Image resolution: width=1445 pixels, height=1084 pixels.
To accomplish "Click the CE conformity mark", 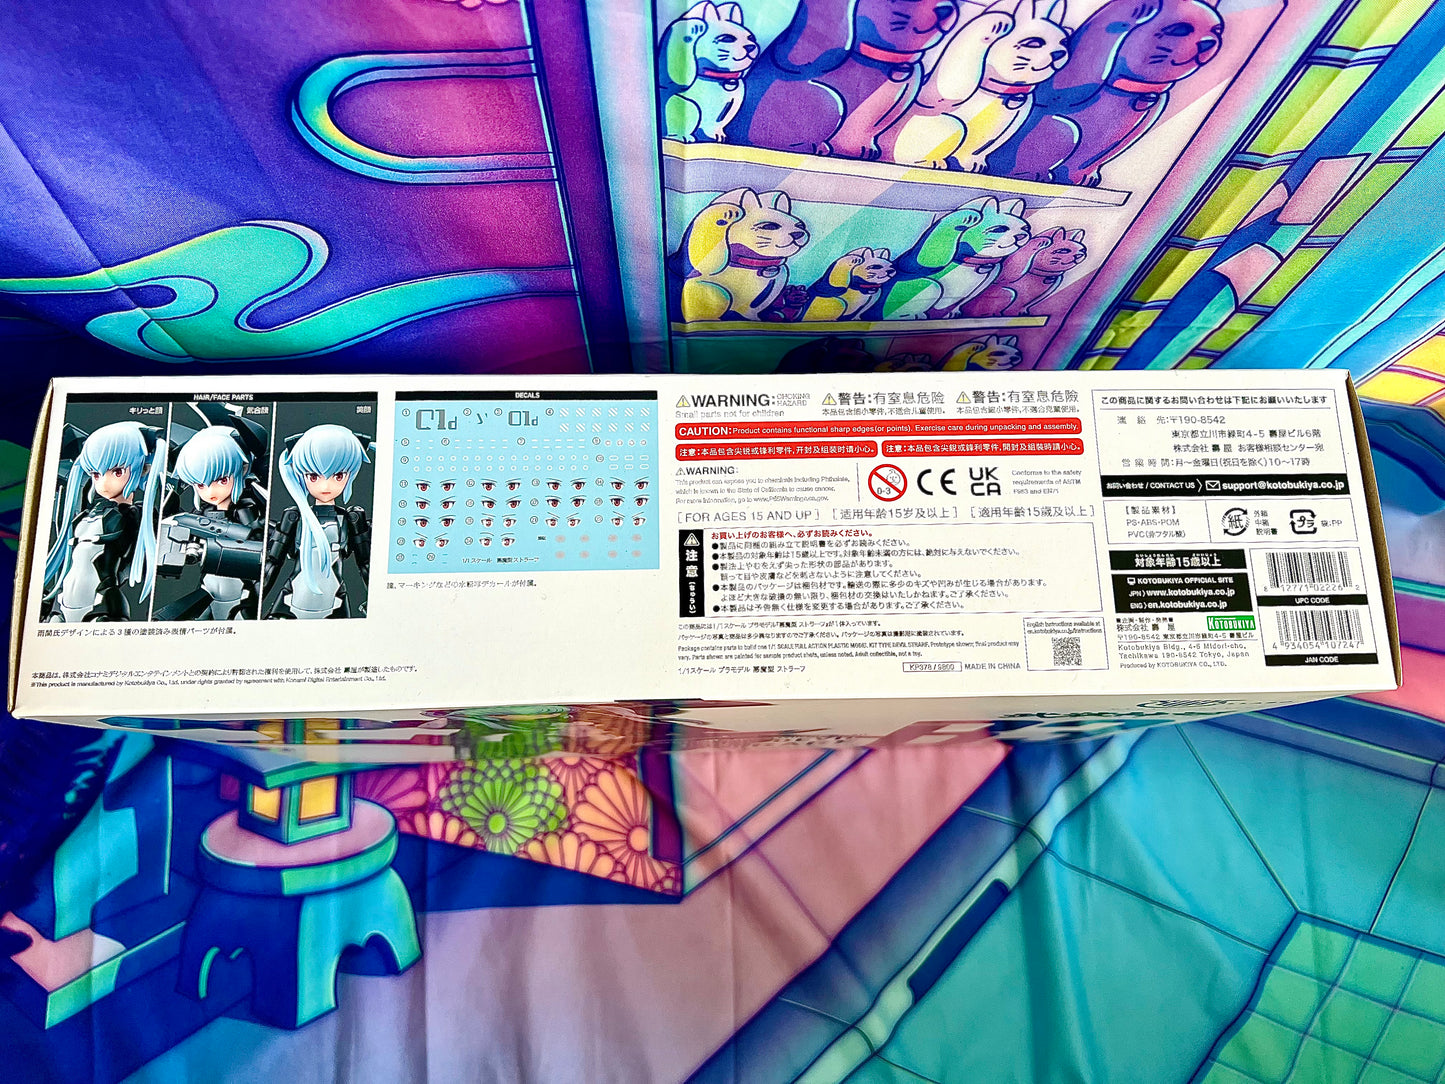I will pos(936,482).
